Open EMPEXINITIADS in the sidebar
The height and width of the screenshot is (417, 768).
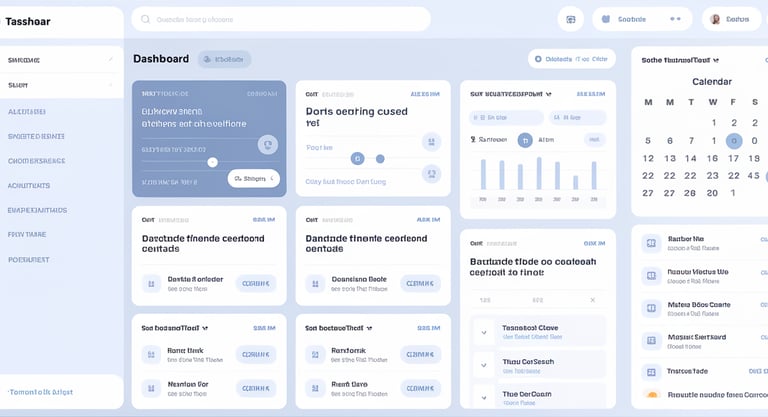pyautogui.click(x=37, y=210)
